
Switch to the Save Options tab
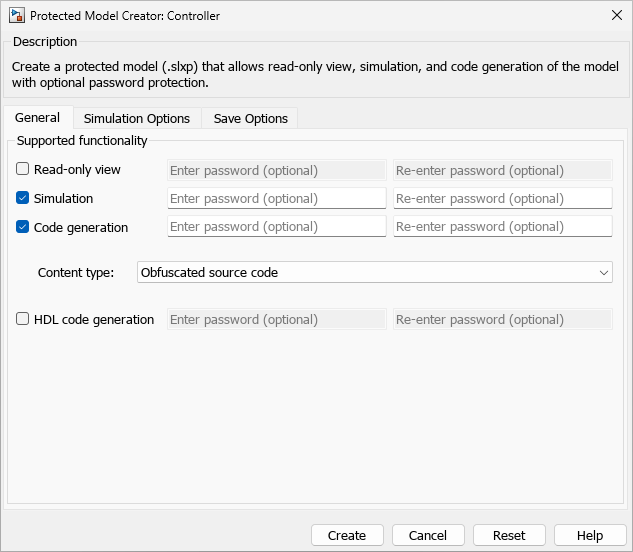click(250, 119)
